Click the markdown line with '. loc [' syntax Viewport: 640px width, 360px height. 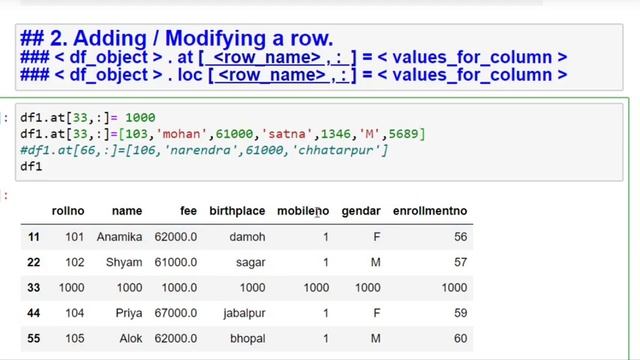pos(293,75)
